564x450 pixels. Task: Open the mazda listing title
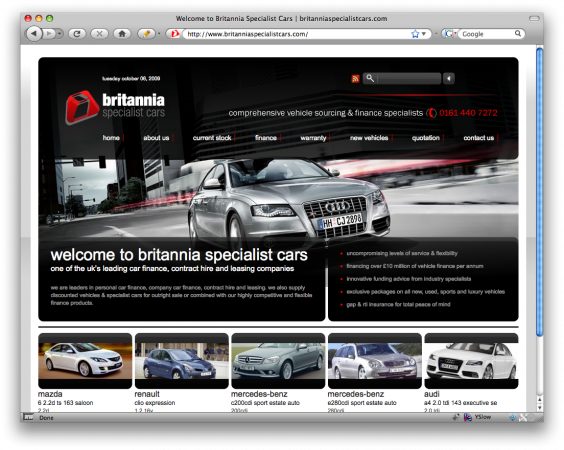pos(50,394)
